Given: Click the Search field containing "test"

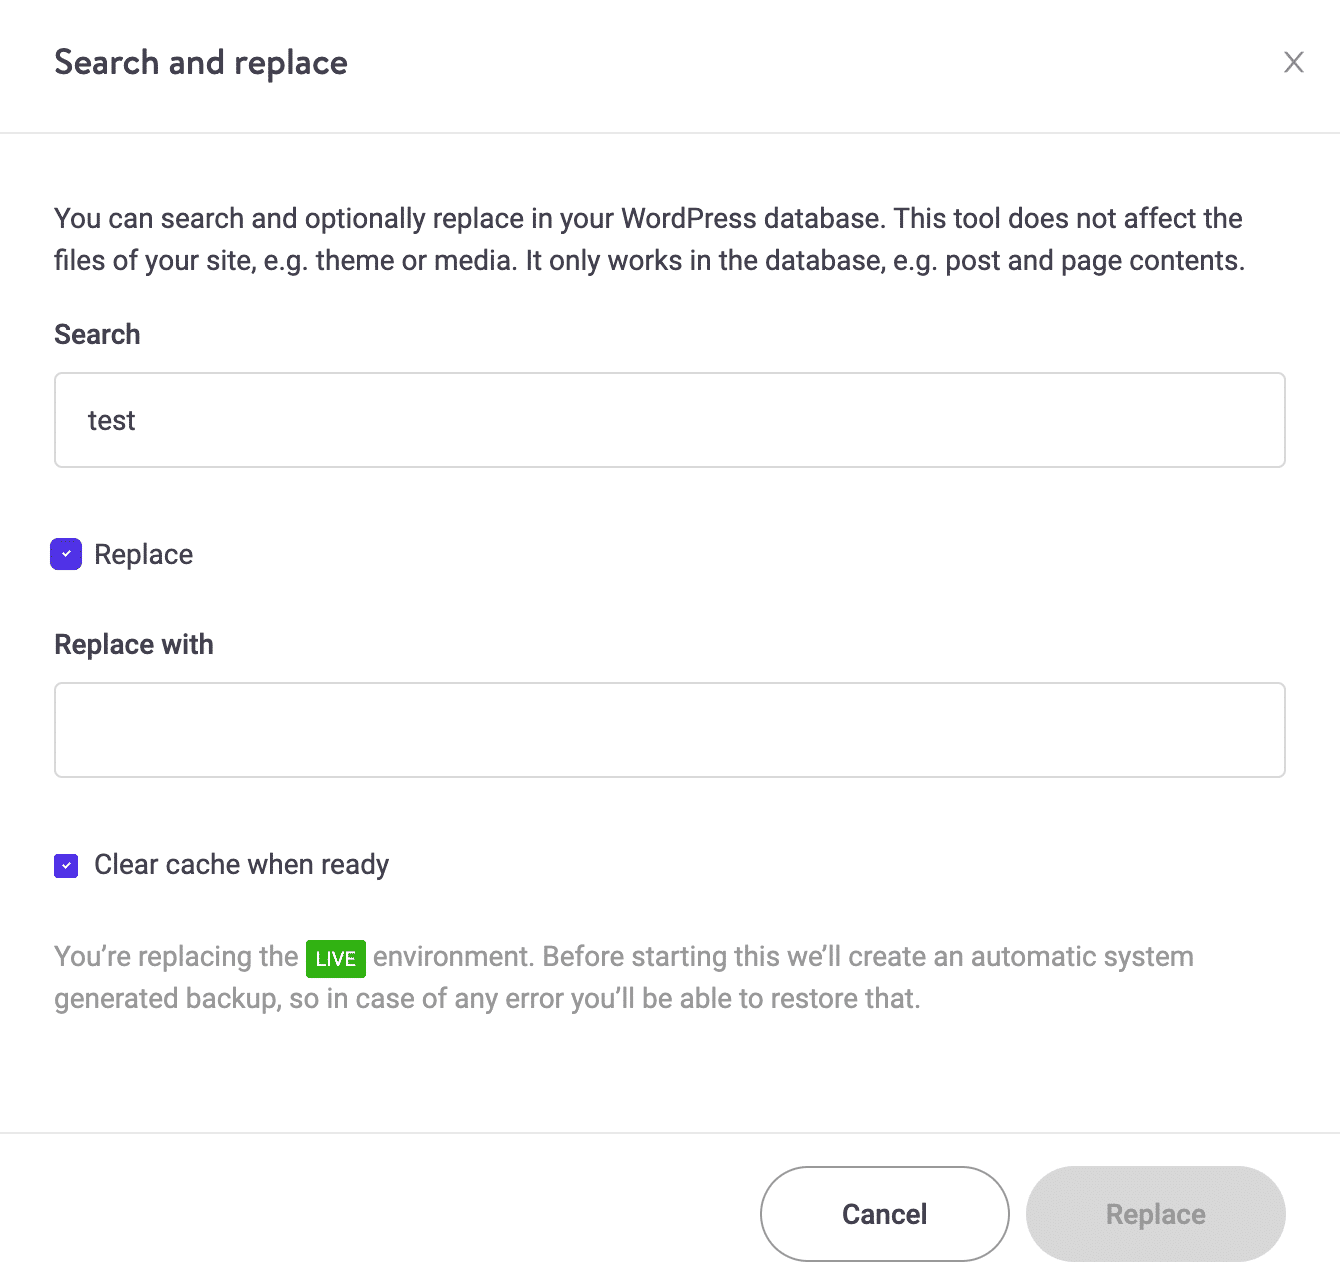Looking at the screenshot, I should [x=669, y=420].
